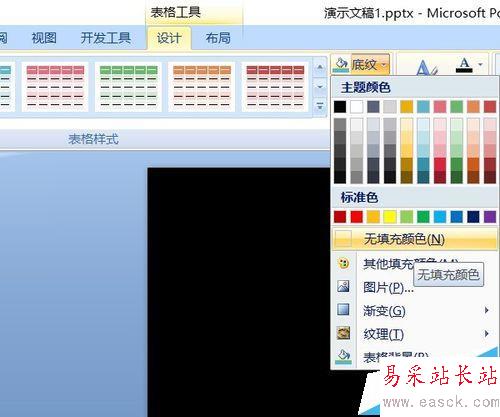Open the 开发工具 tab
The height and width of the screenshot is (417, 500).
coord(106,38)
